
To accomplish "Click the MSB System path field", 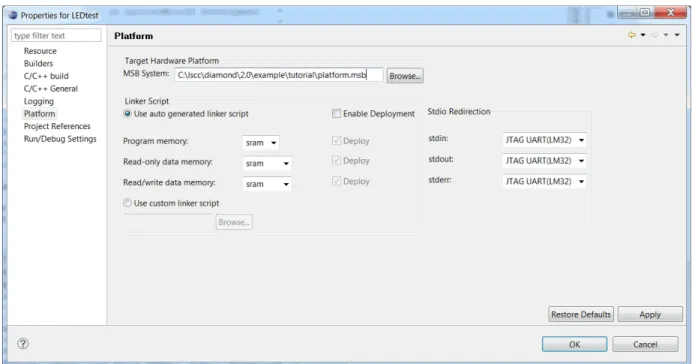I will pos(278,75).
